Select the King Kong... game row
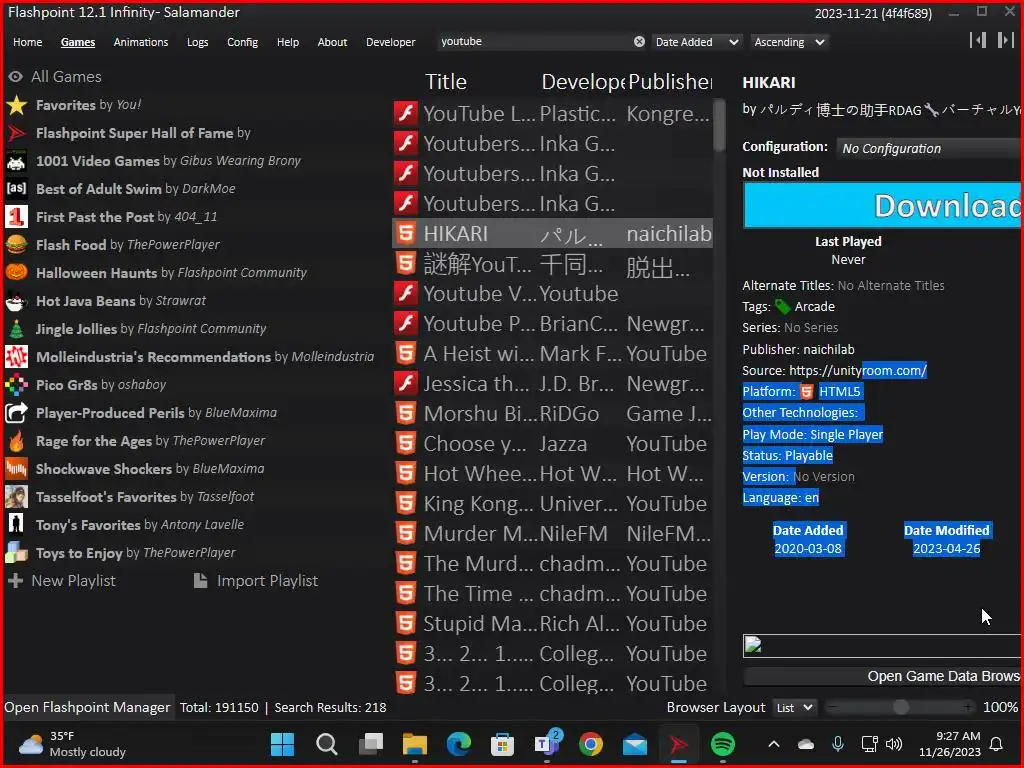Image resolution: width=1024 pixels, height=768 pixels. (552, 504)
